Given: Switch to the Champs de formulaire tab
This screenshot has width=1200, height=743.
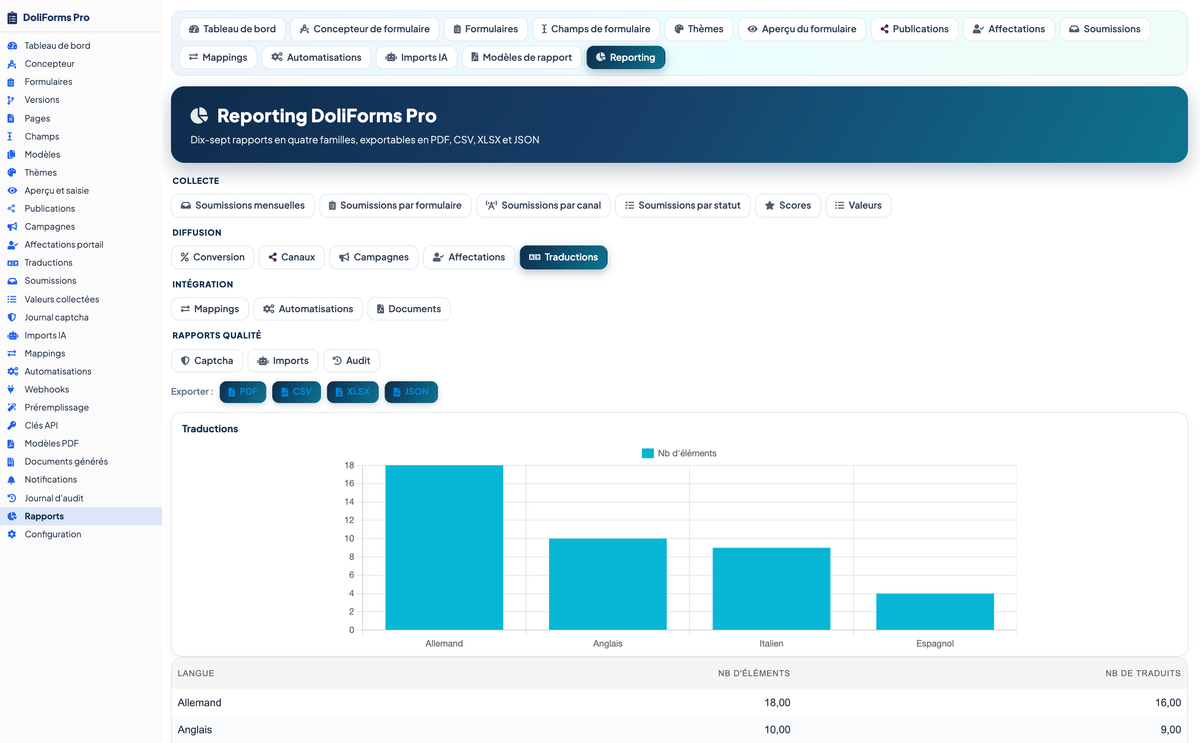Looking at the screenshot, I should tap(598, 29).
